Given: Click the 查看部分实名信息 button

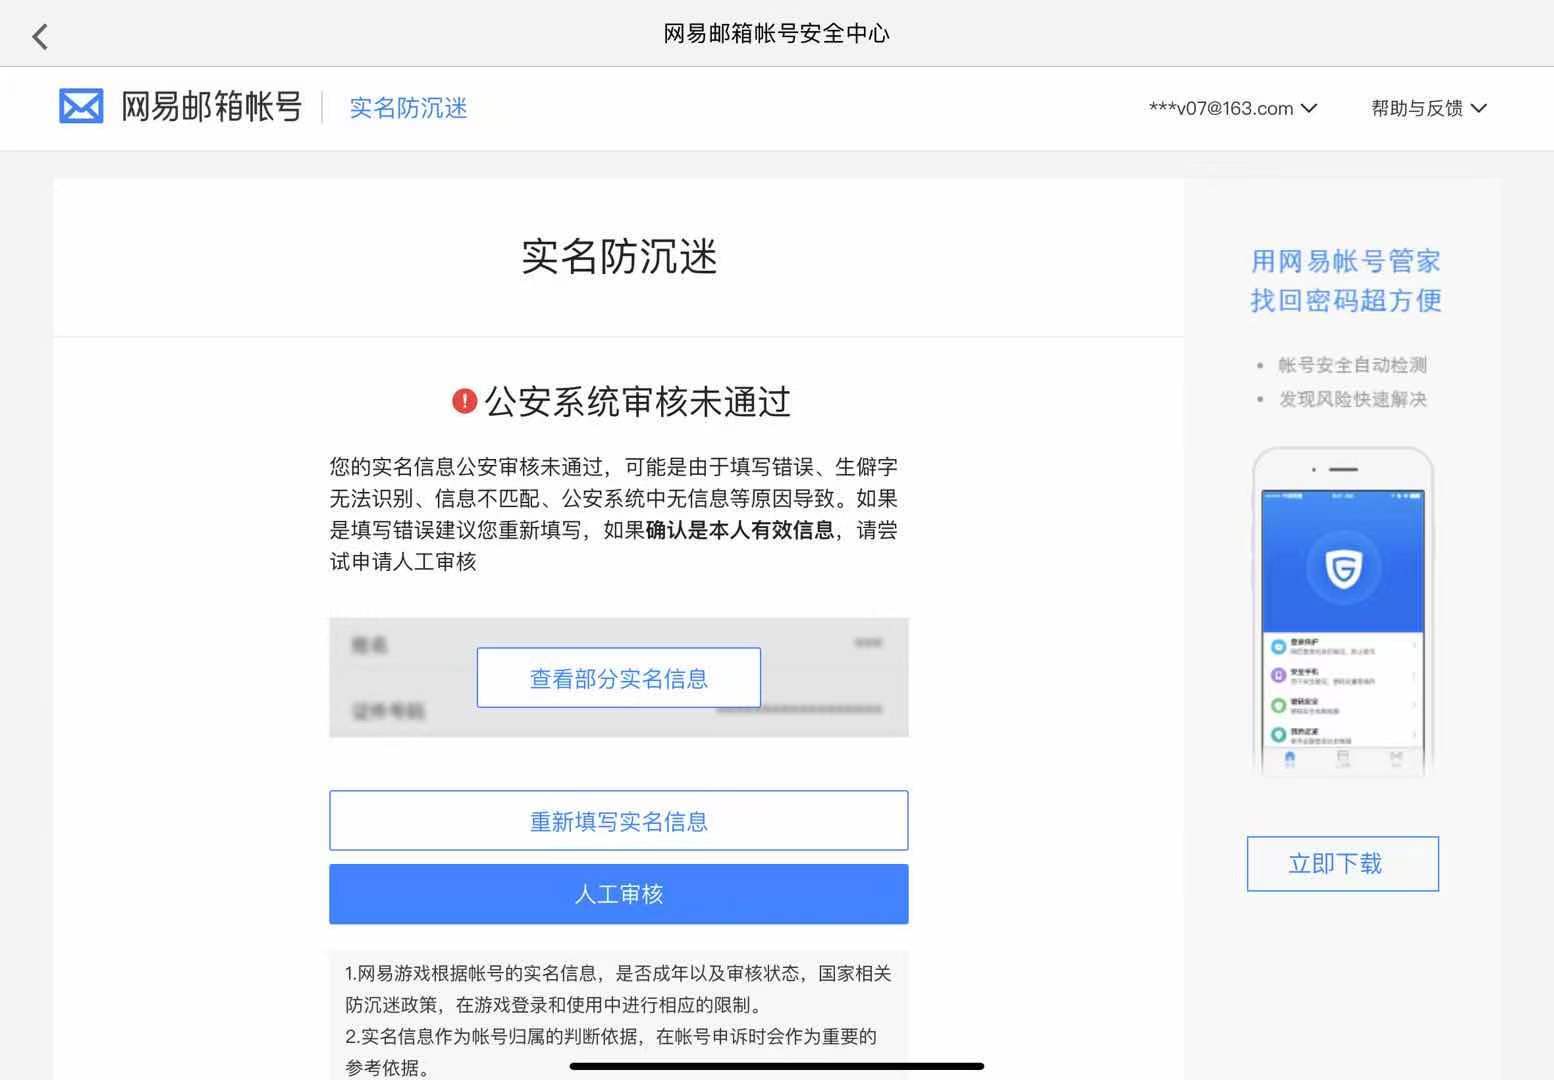Looking at the screenshot, I should 619,678.
